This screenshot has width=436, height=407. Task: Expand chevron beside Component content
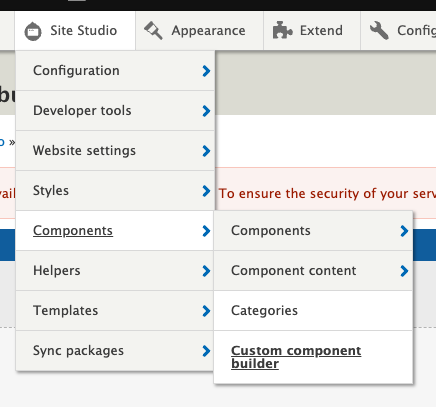[404, 271]
